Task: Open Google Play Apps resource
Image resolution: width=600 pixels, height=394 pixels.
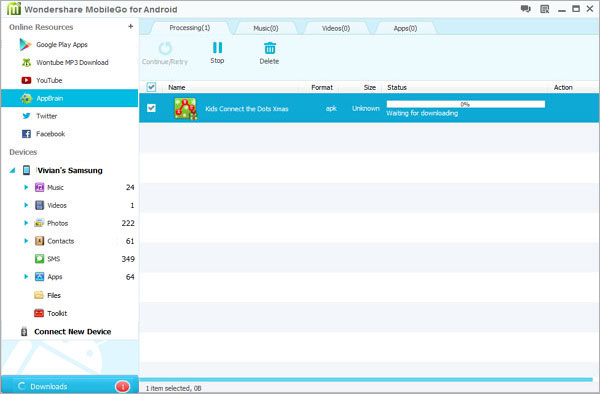Action: tap(62, 45)
